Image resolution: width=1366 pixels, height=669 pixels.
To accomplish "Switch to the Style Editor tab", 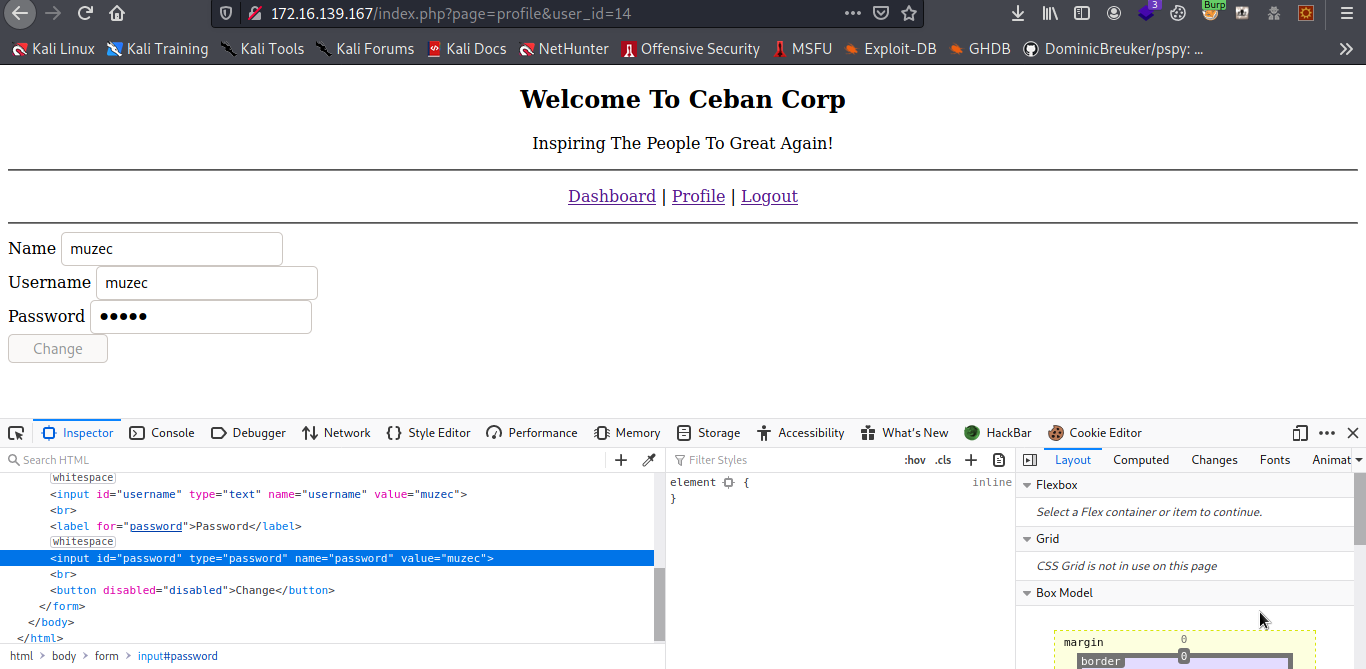I will pyautogui.click(x=428, y=433).
